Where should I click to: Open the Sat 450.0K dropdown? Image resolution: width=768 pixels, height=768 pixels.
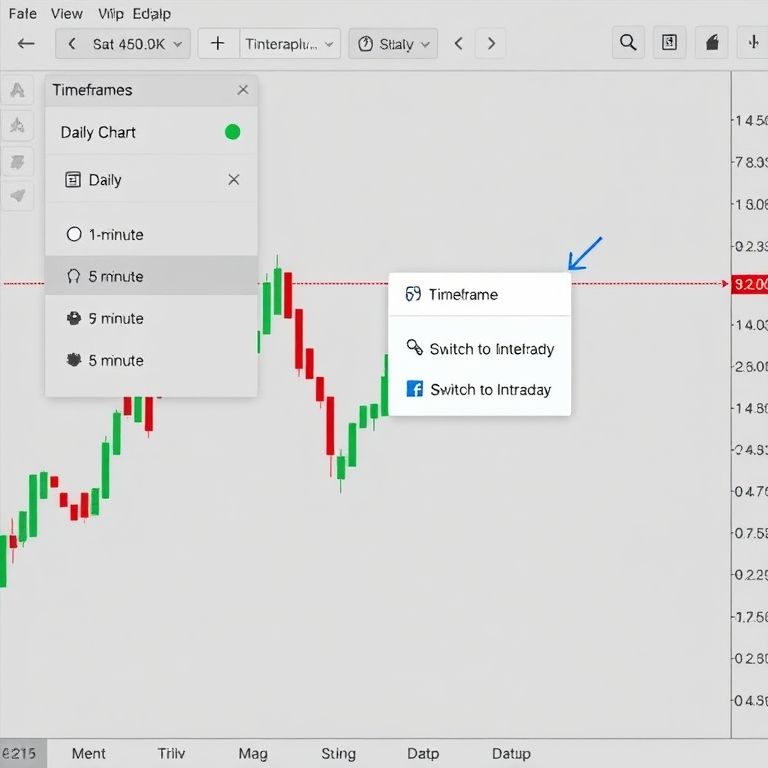pos(123,44)
